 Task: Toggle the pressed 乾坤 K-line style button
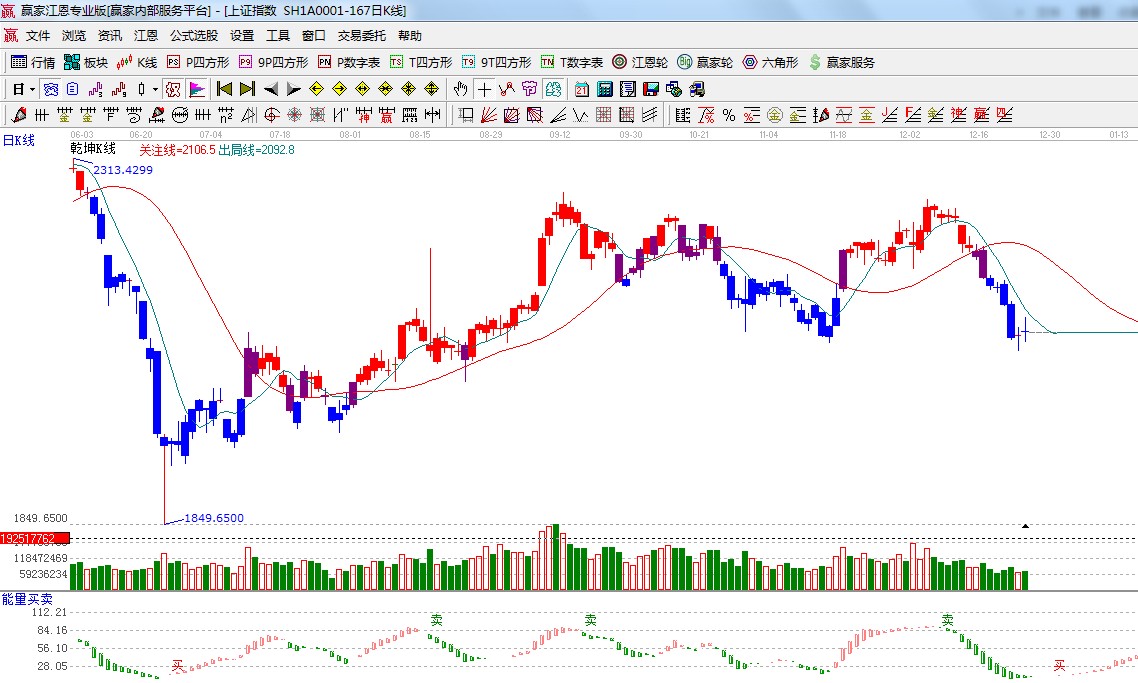tap(50, 89)
